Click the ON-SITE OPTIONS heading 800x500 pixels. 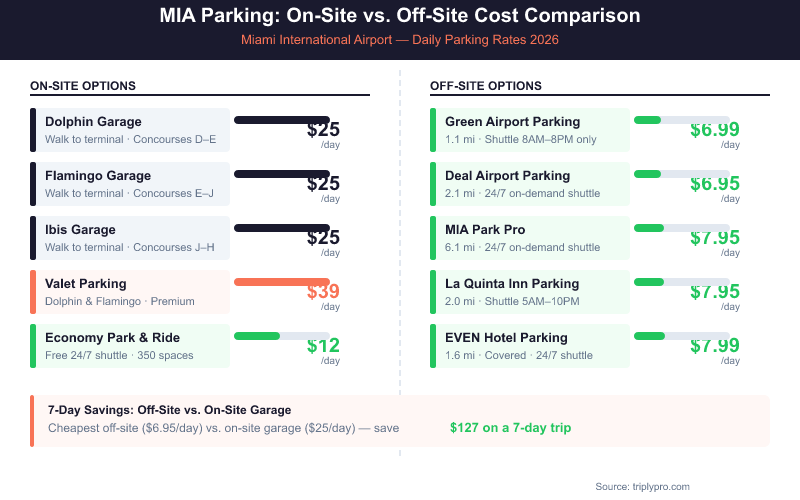click(x=83, y=86)
